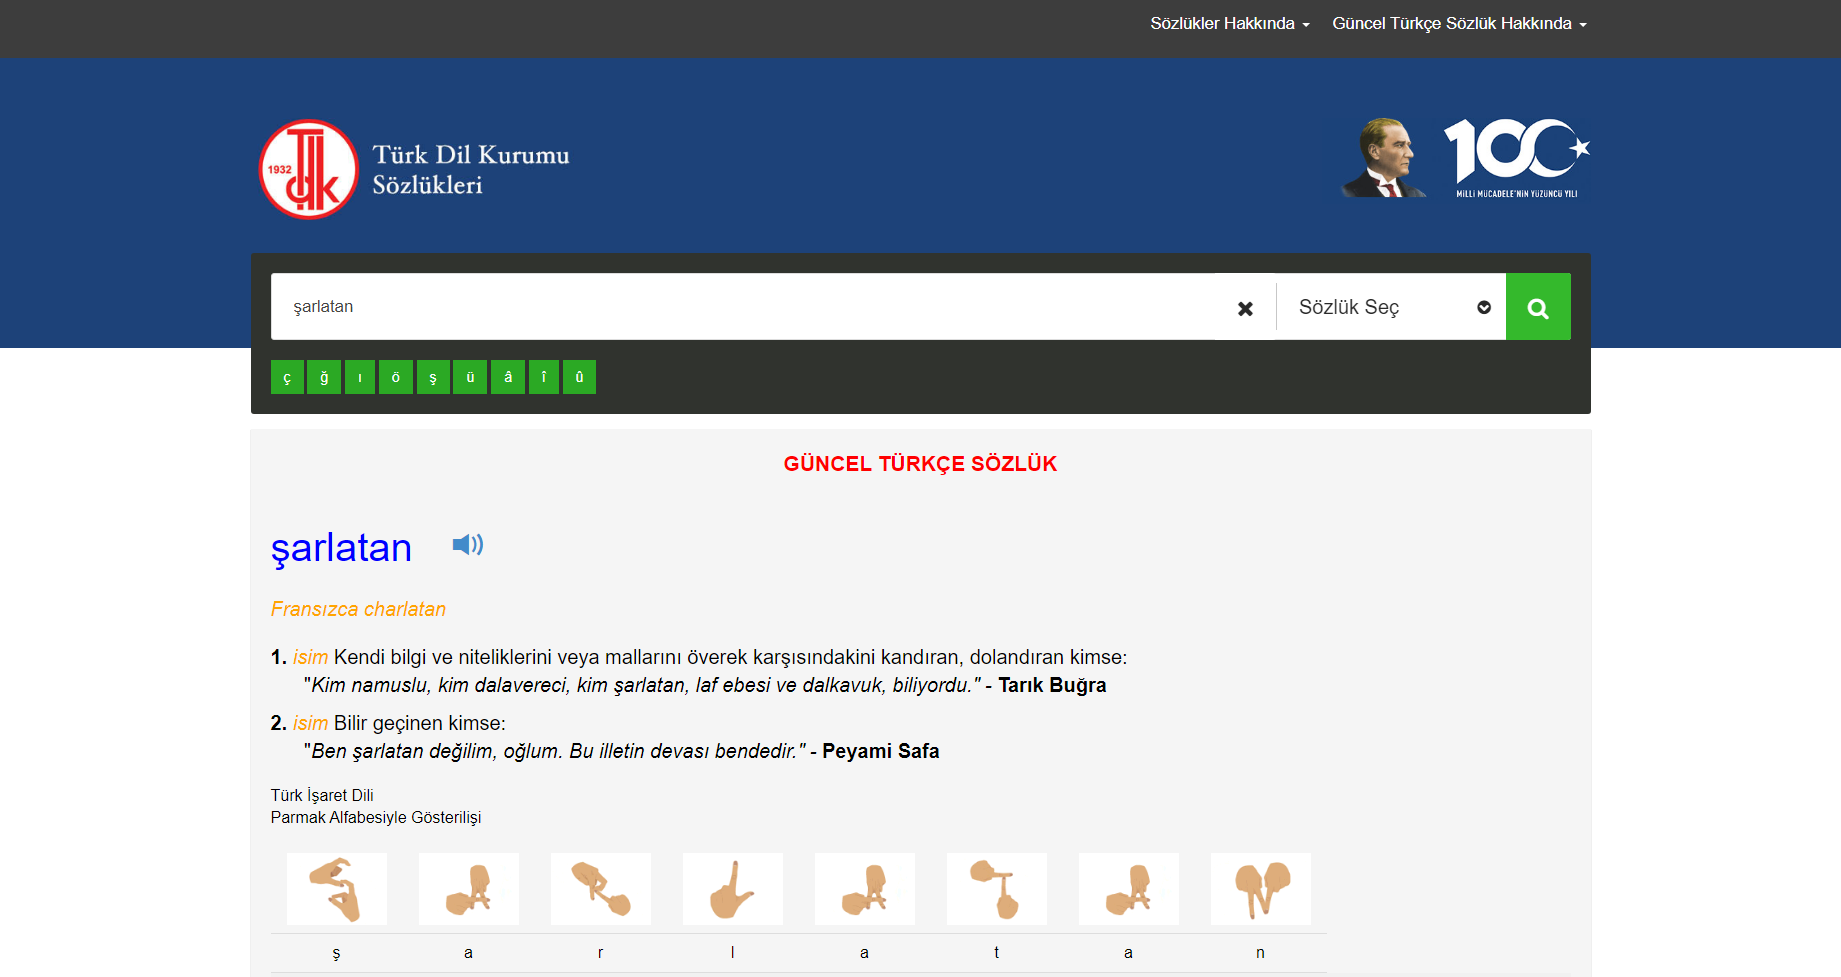Image resolution: width=1841 pixels, height=977 pixels.
Task: Open the Sözlük Seç dropdown
Action: click(1391, 307)
